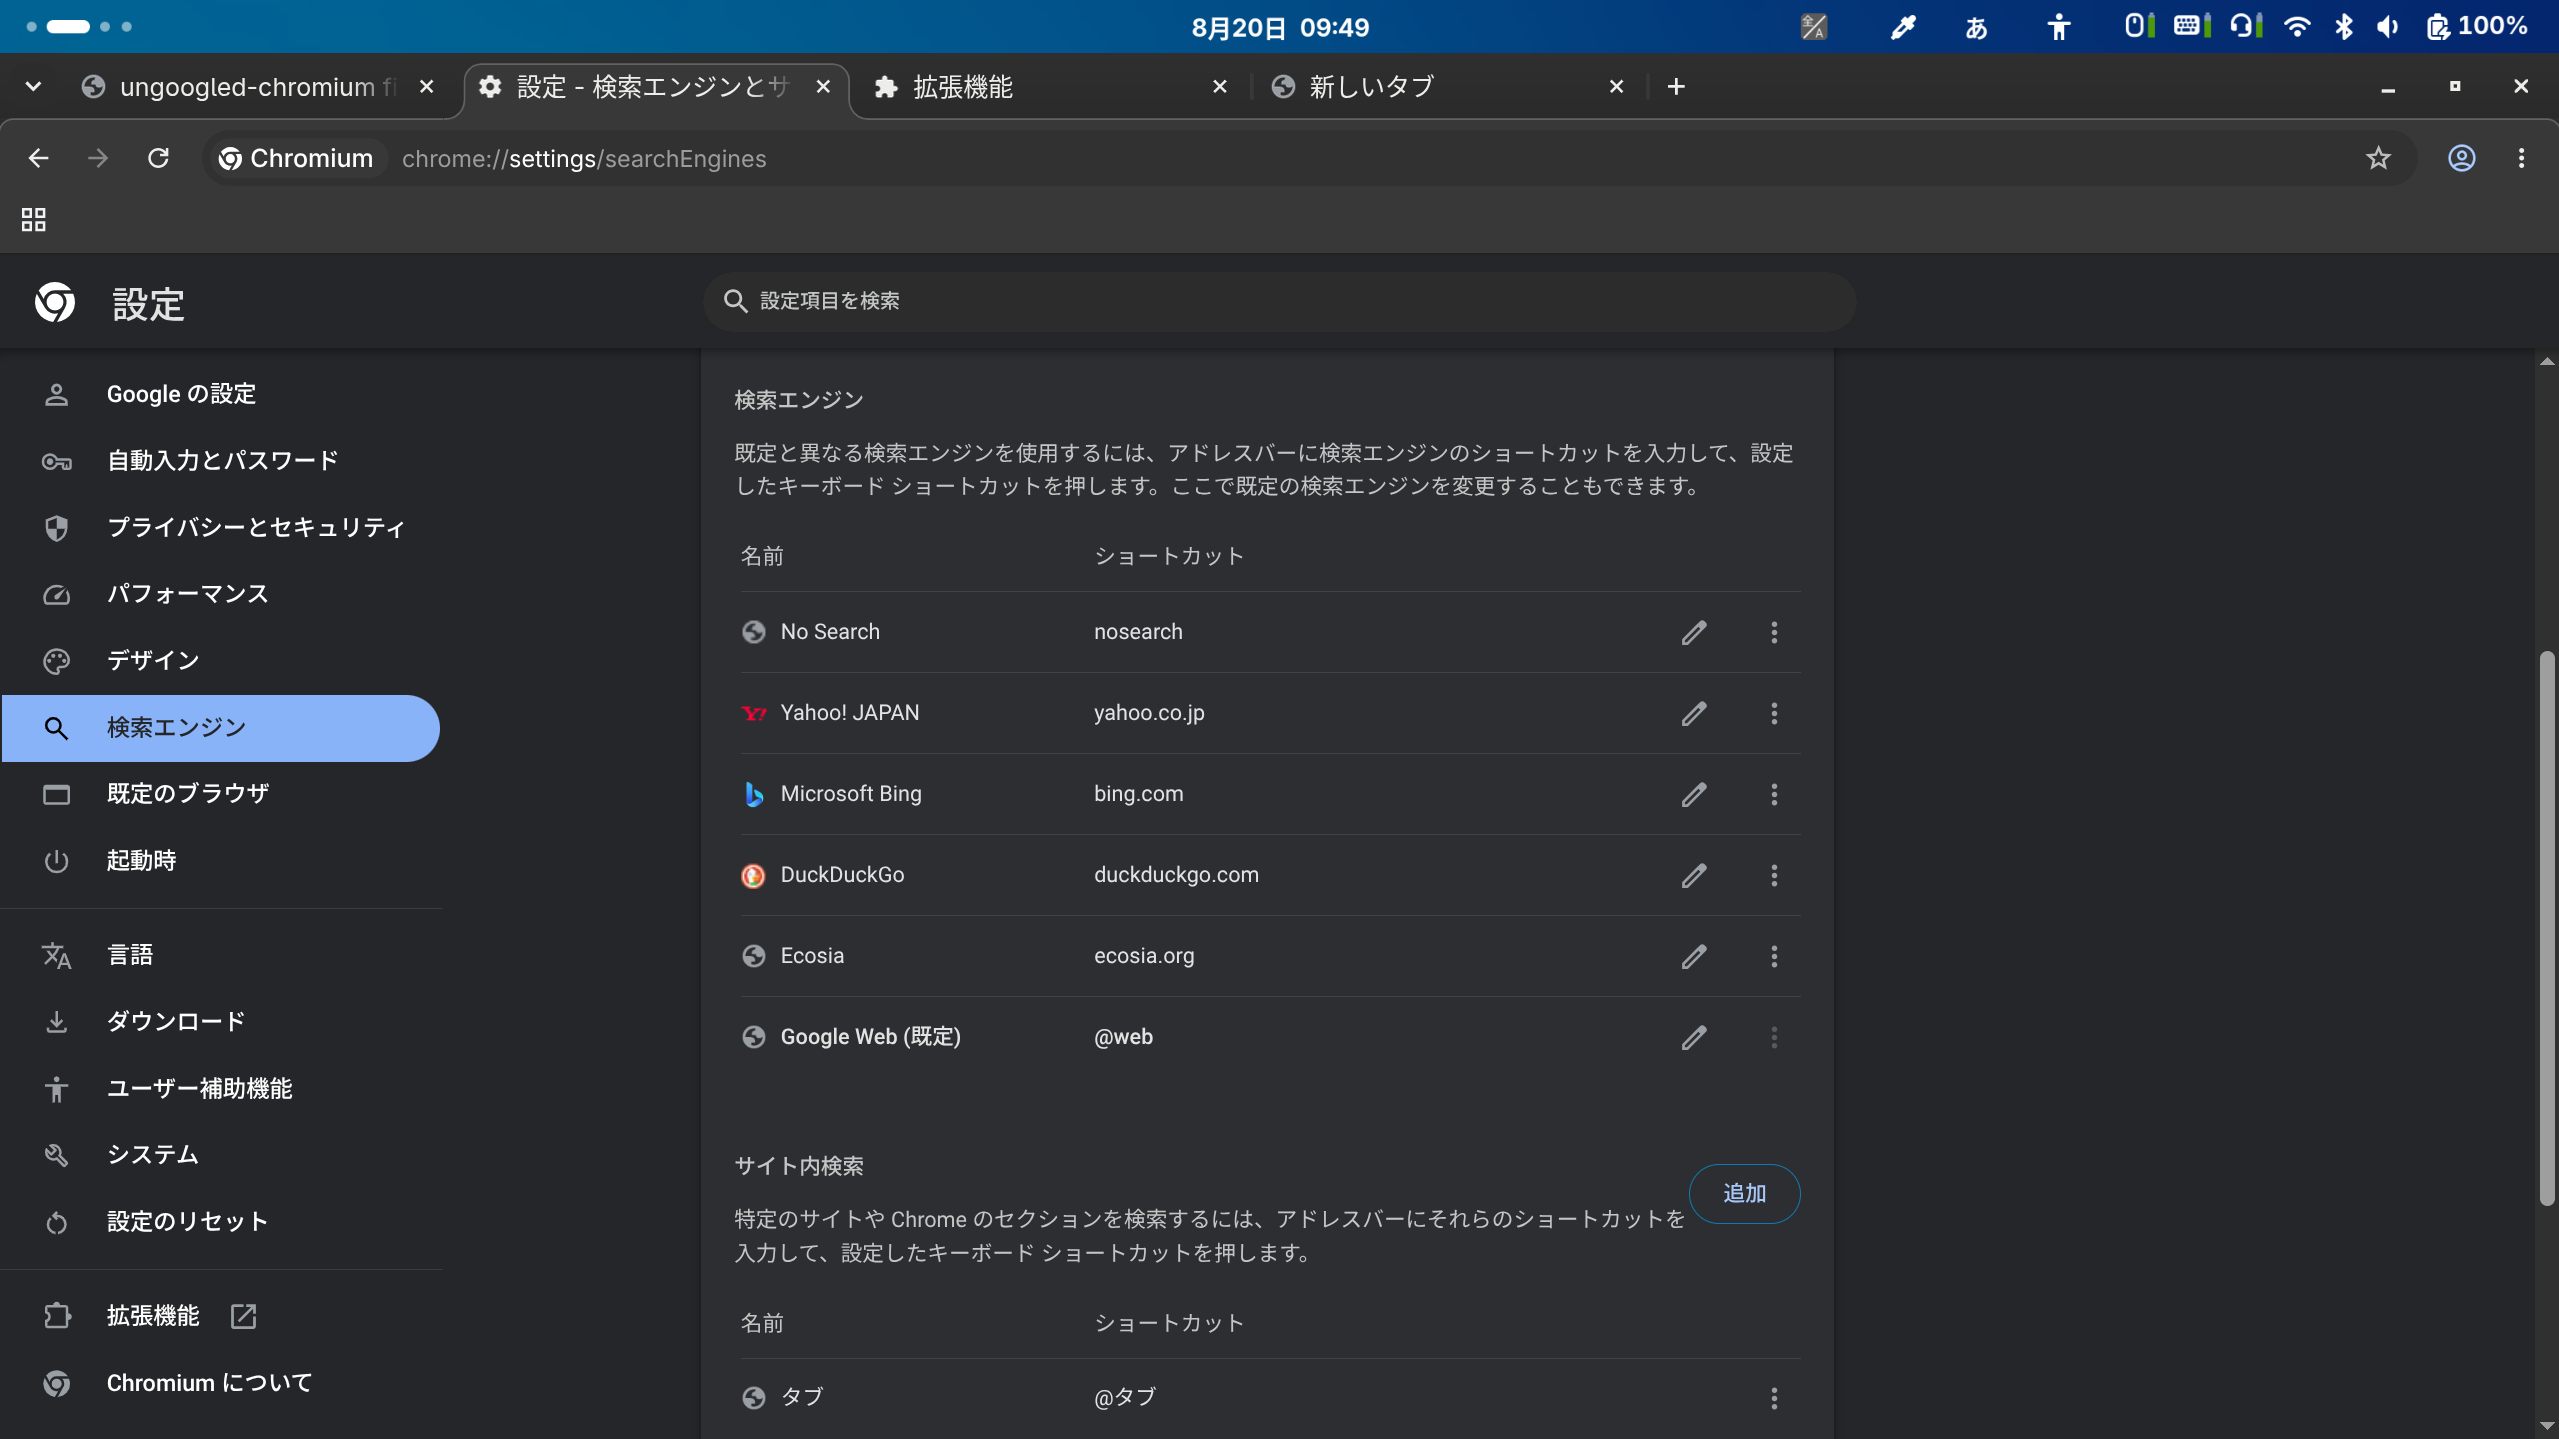Open more actions for Ecosia
Image resolution: width=2559 pixels, height=1439 pixels.
point(1774,956)
